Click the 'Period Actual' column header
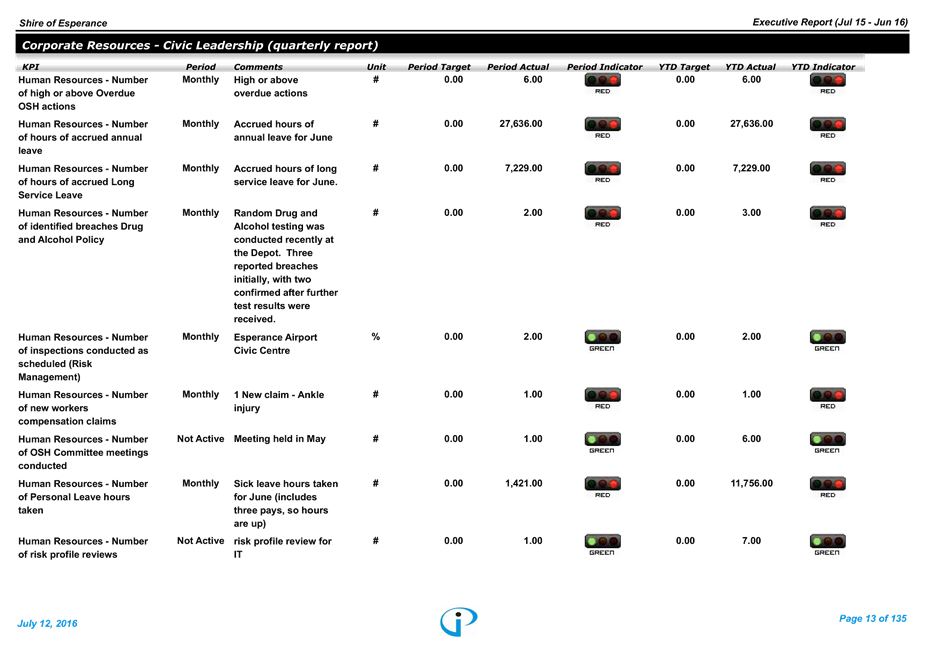The image size is (928, 657). [518, 67]
